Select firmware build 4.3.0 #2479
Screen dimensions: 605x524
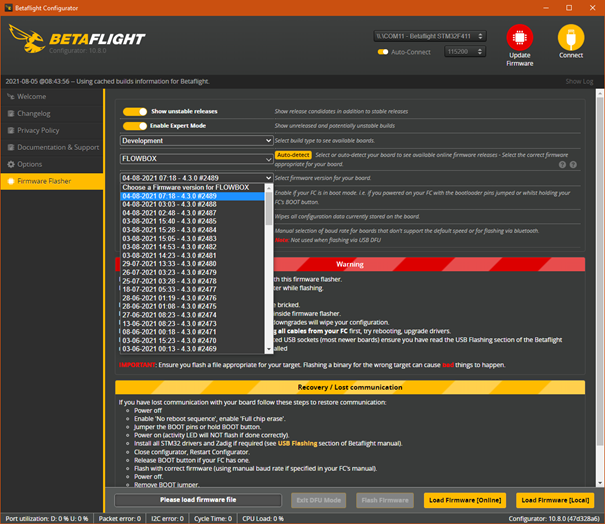193,272
